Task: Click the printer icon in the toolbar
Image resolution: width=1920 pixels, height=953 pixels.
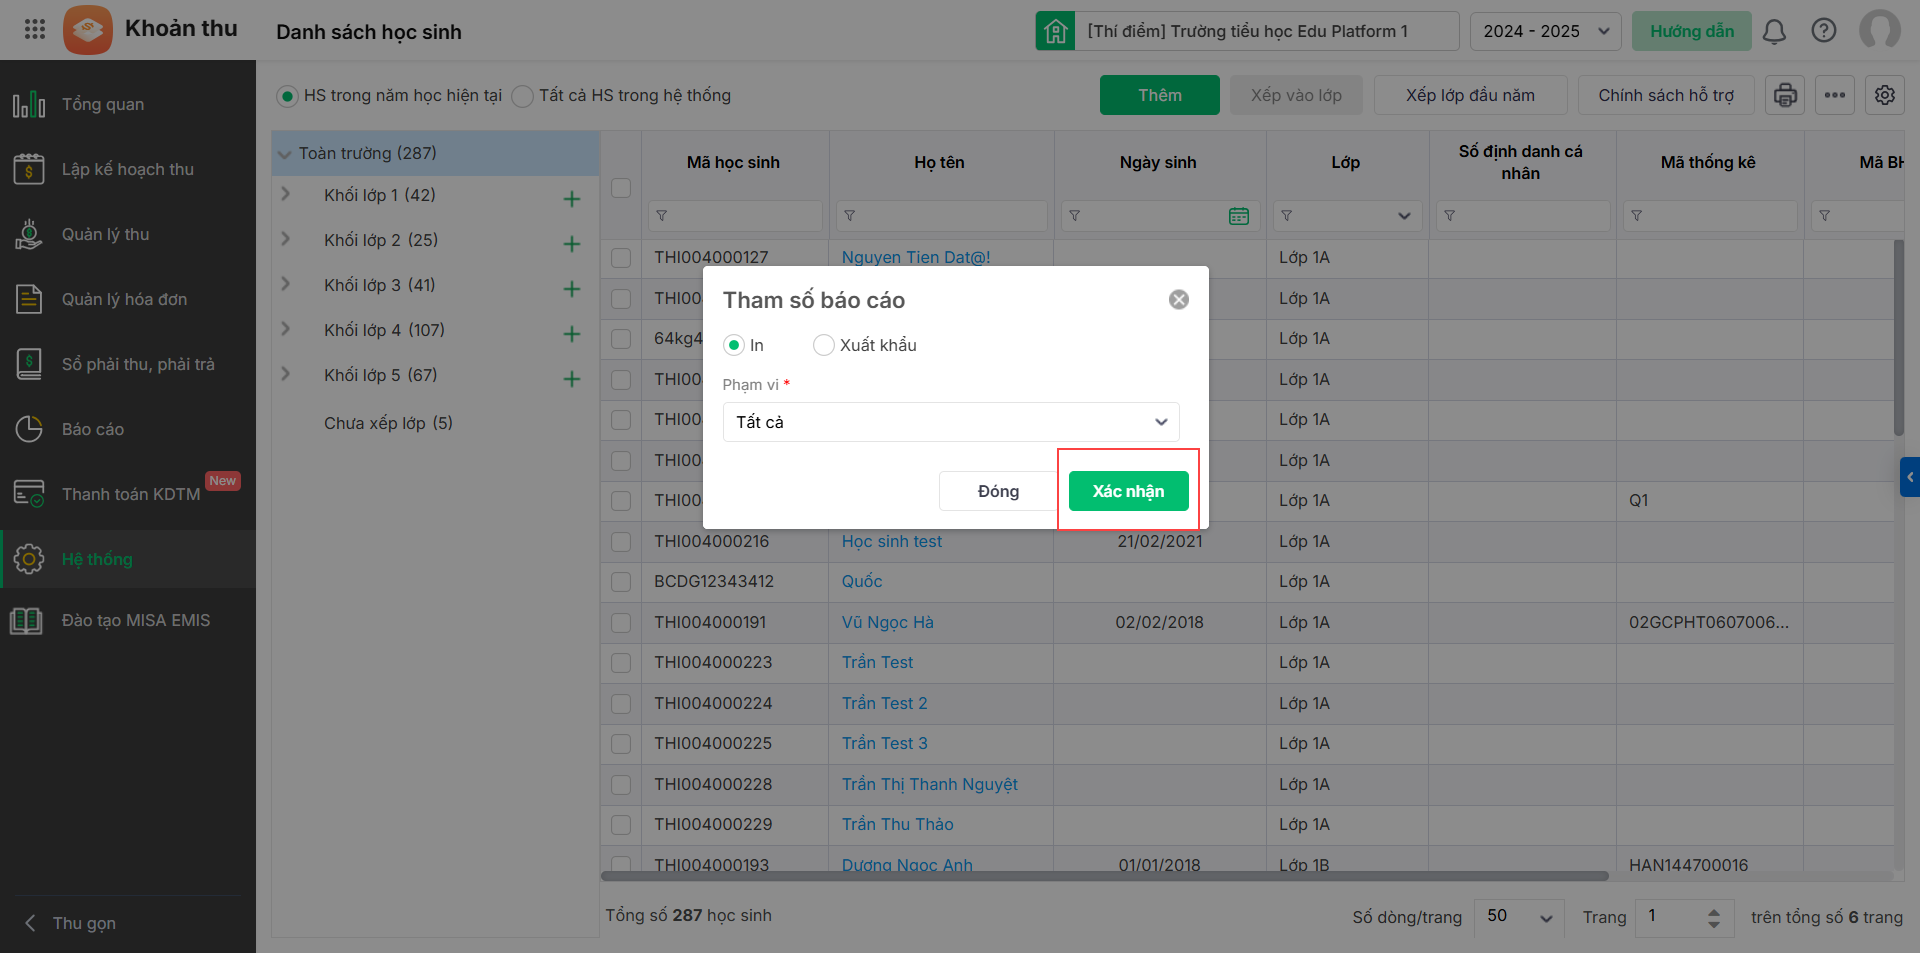Action: (x=1785, y=95)
